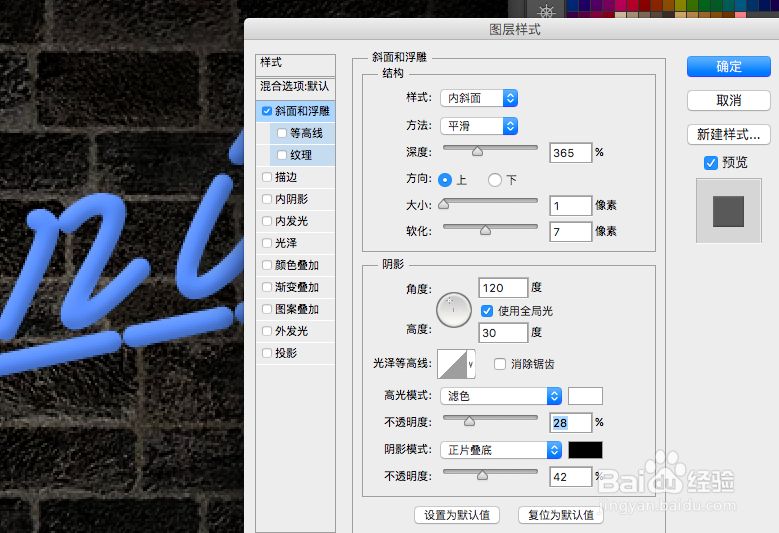The width and height of the screenshot is (779, 533).
Task: Click the gloss contour thumbnail
Action: pos(452,364)
